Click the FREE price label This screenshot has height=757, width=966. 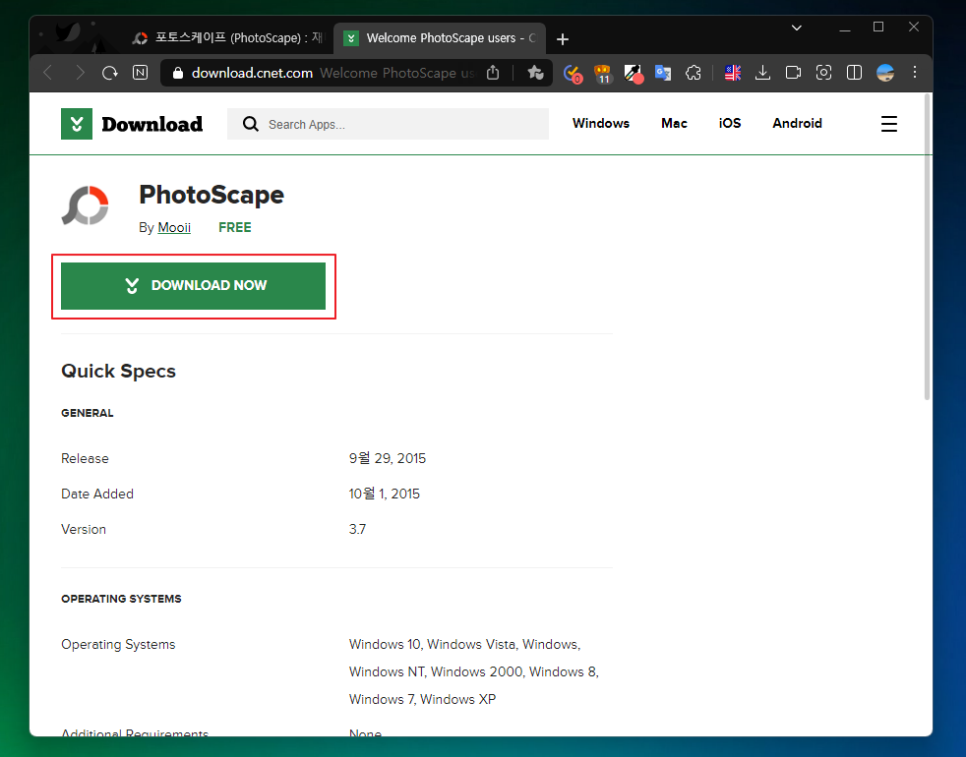235,227
